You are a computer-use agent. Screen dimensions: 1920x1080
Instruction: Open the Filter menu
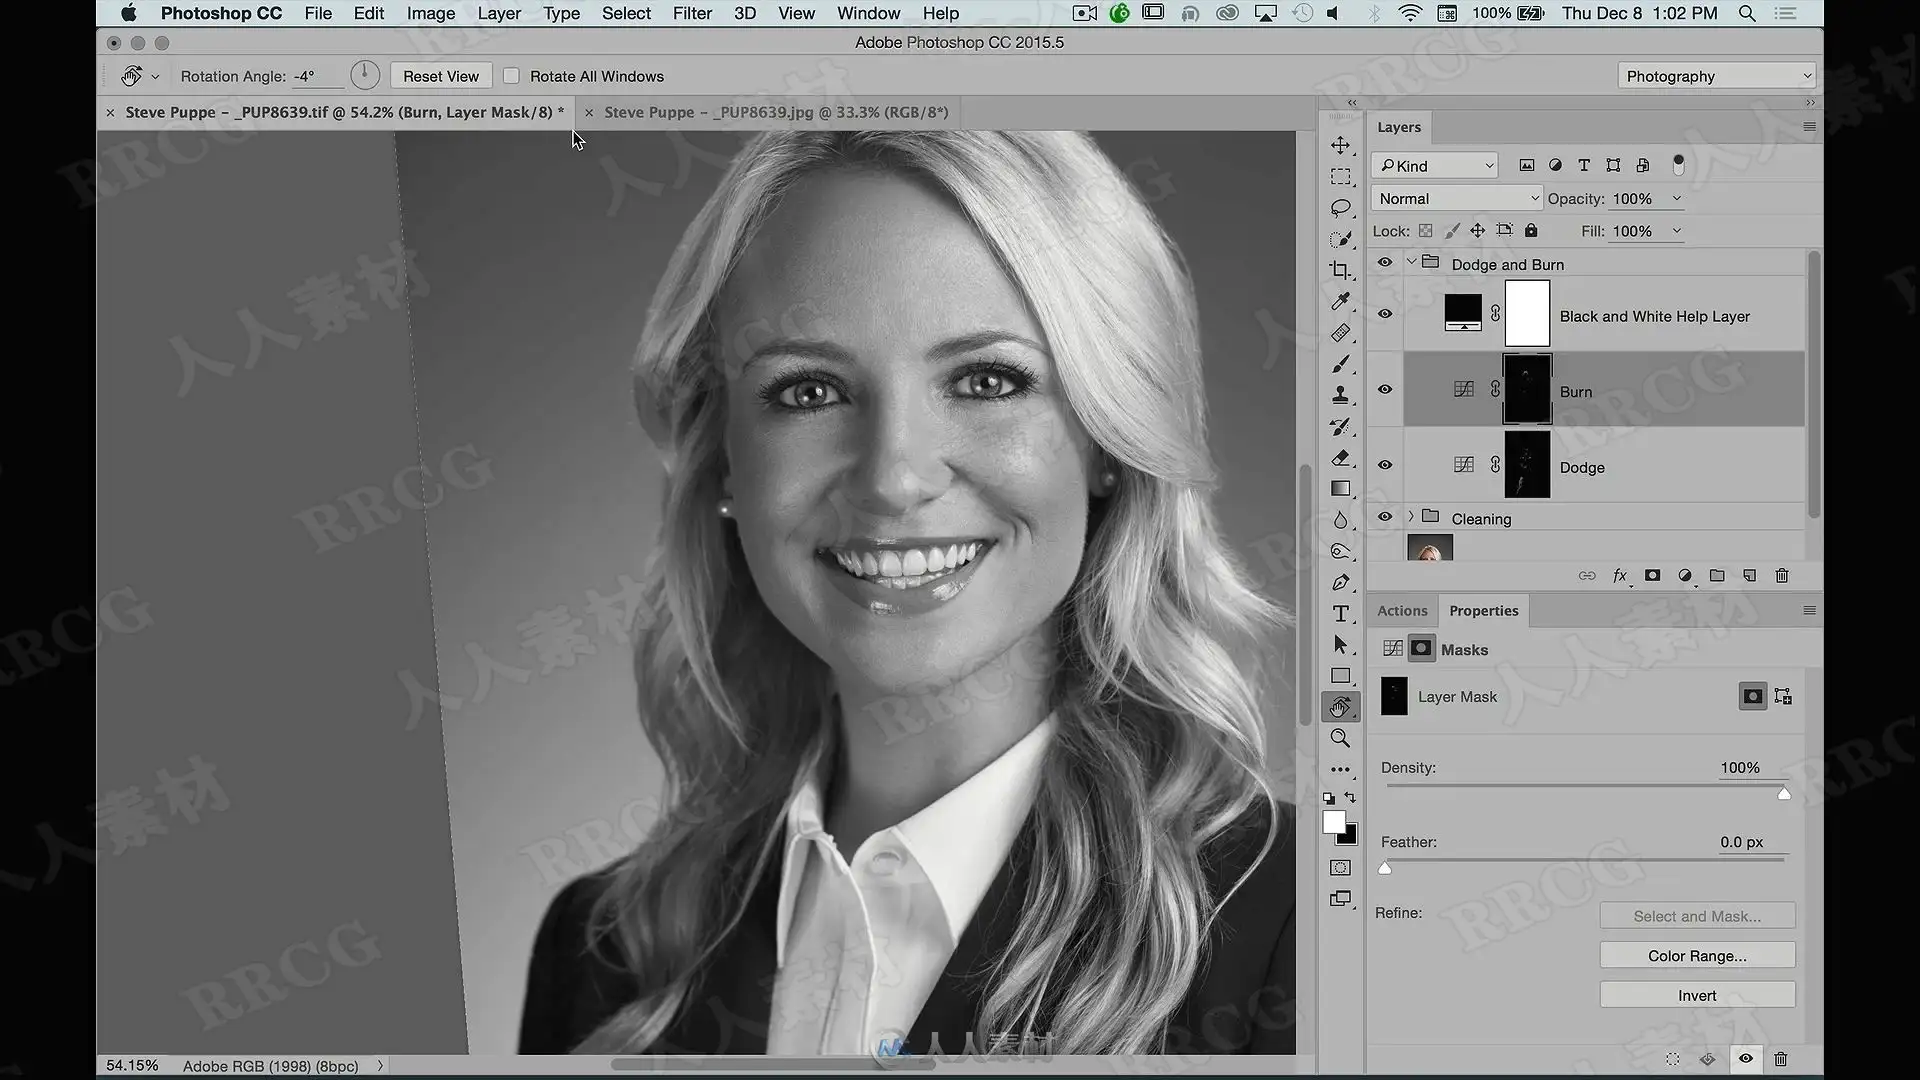point(692,13)
